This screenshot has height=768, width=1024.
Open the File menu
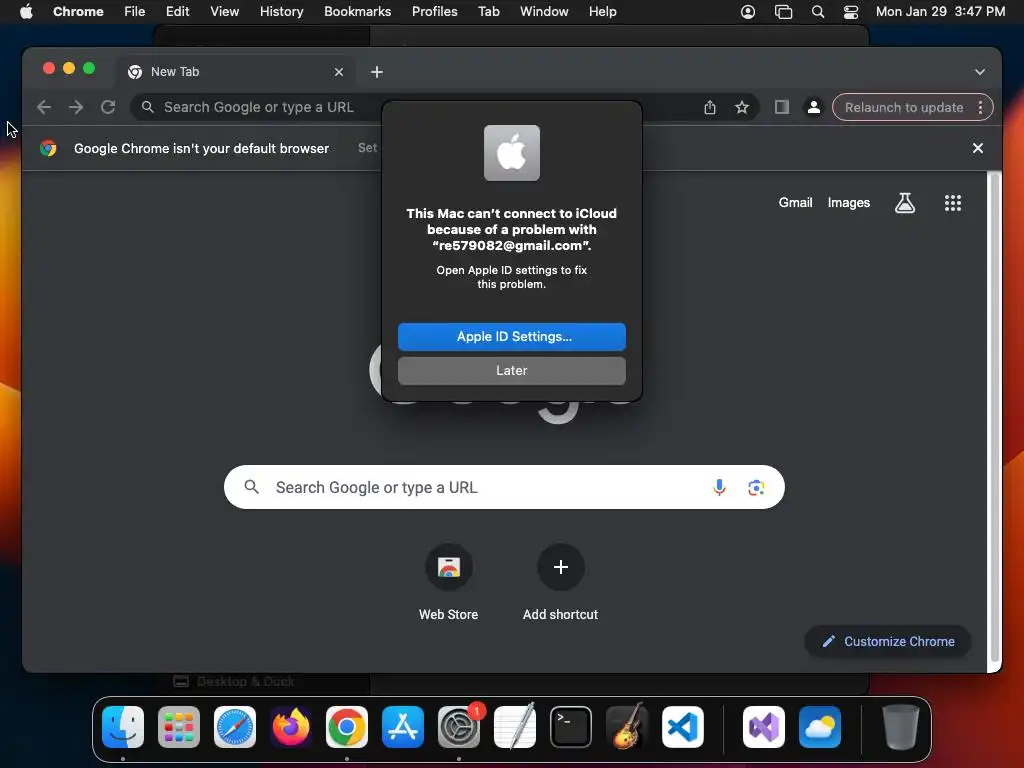point(135,12)
